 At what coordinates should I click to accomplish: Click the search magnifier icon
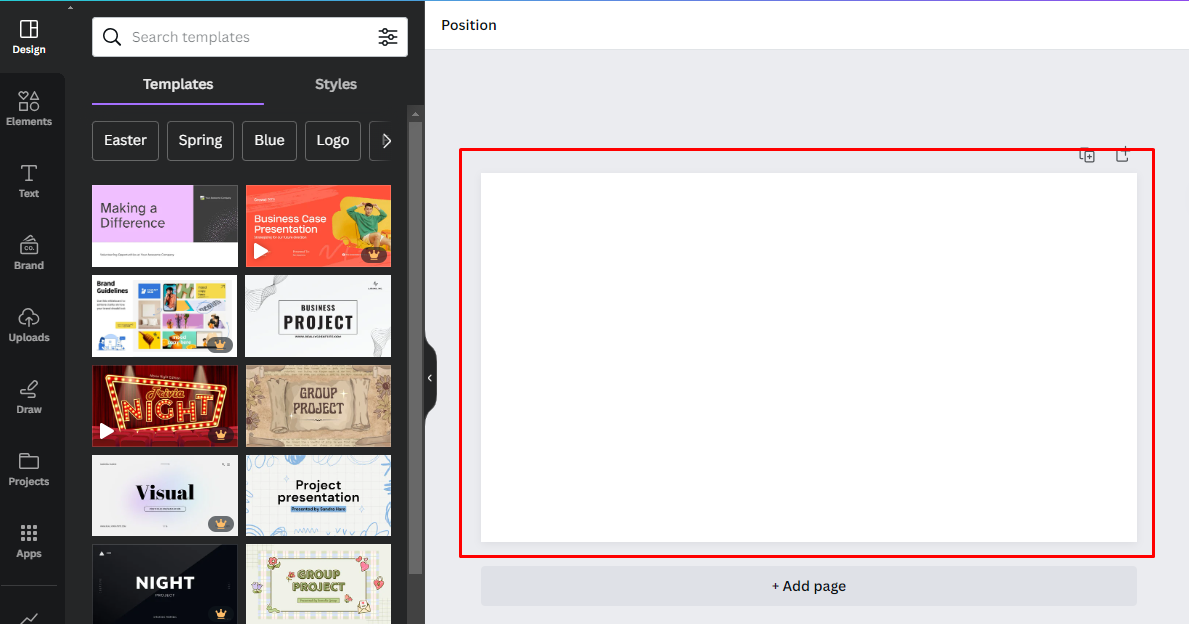click(111, 37)
